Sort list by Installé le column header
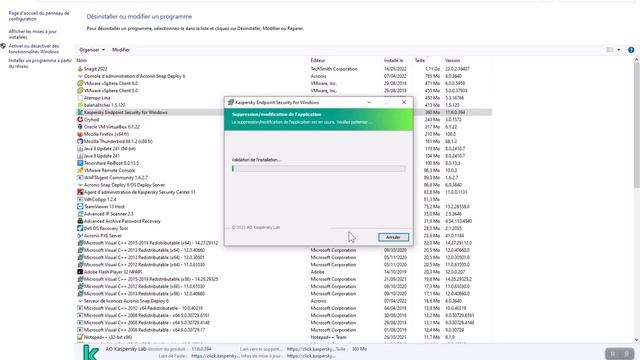 pyautogui.click(x=393, y=60)
